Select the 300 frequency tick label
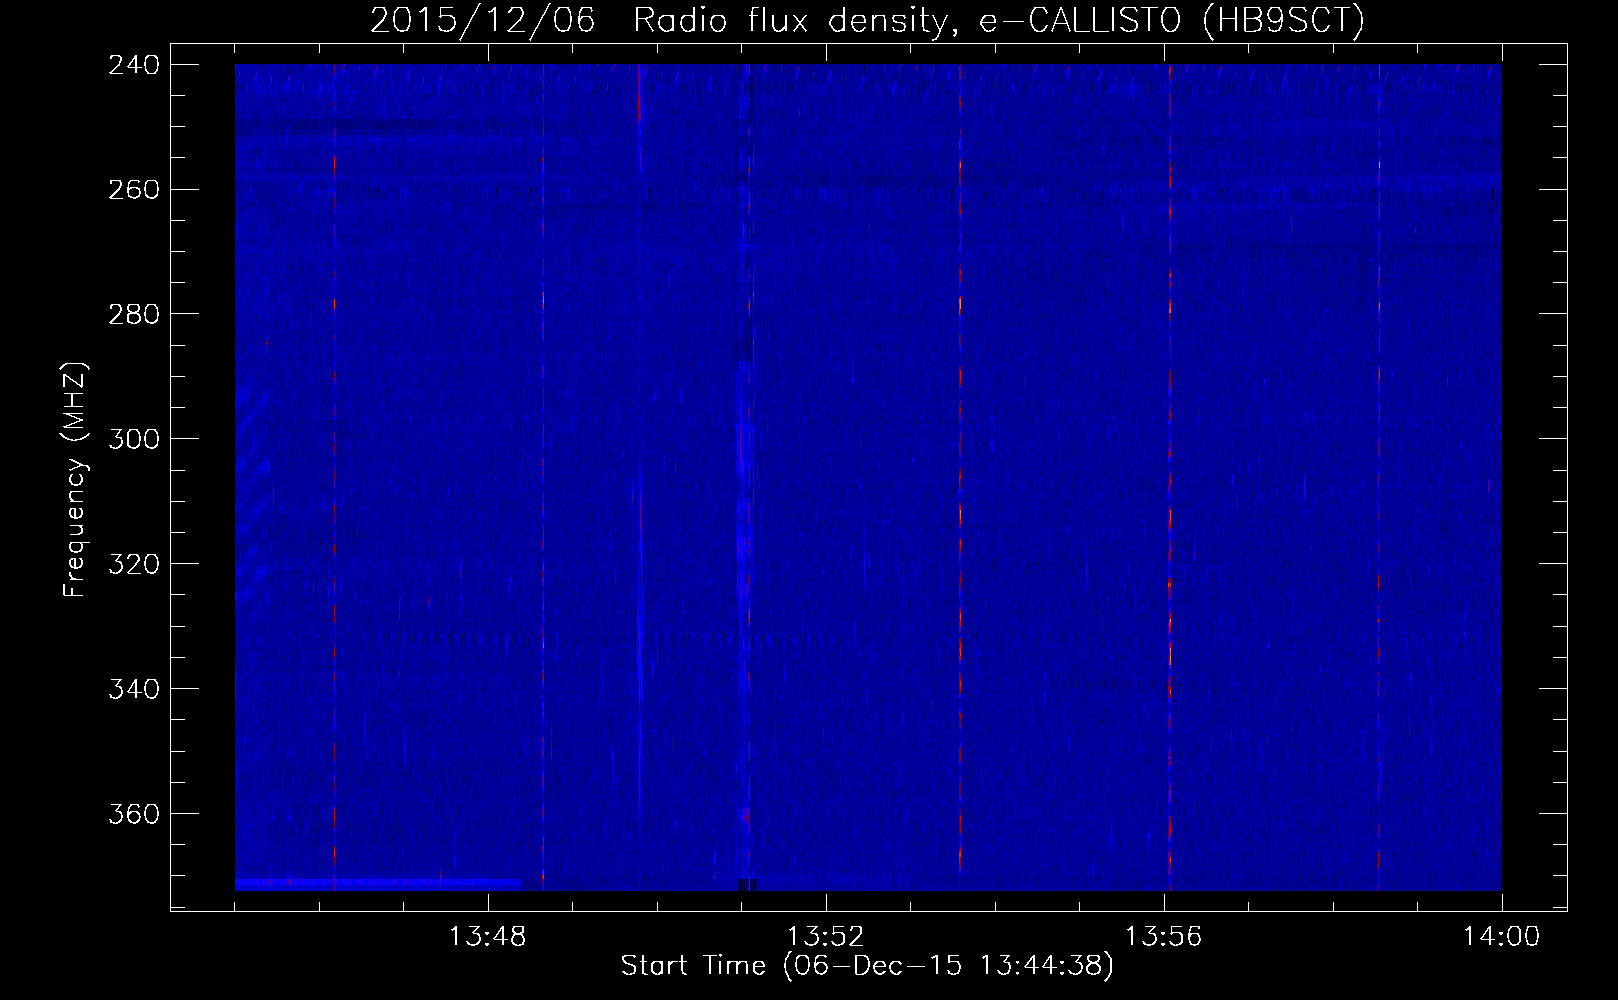Image resolution: width=1618 pixels, height=1000 pixels. click(134, 440)
